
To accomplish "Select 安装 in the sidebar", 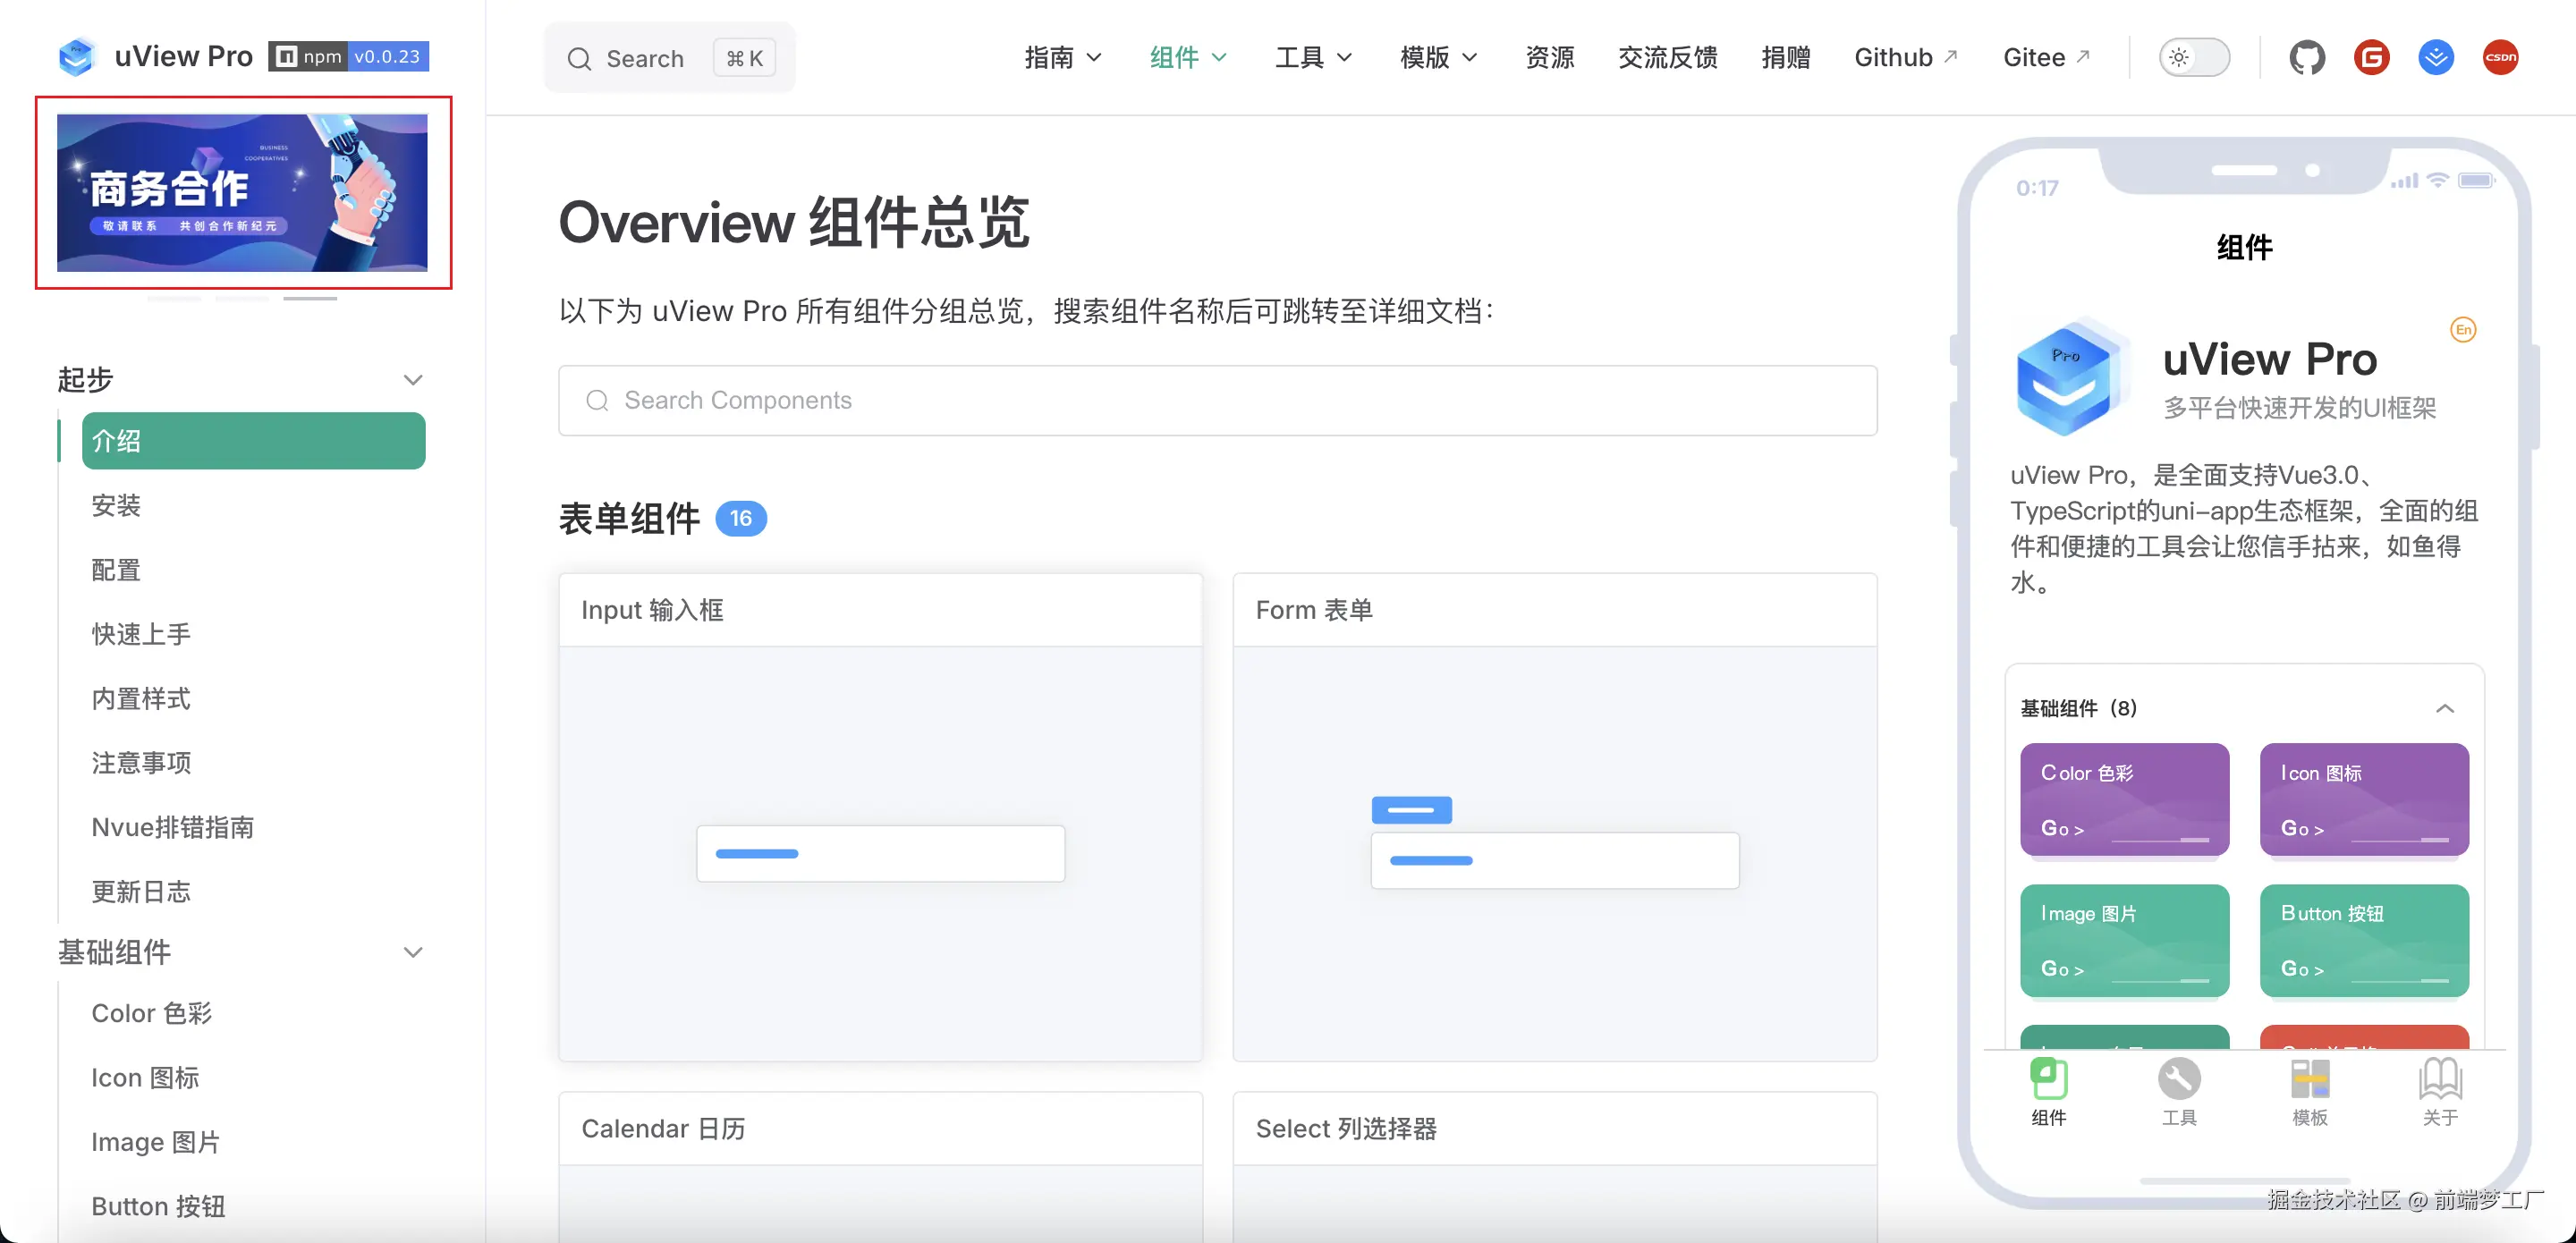I will [116, 506].
